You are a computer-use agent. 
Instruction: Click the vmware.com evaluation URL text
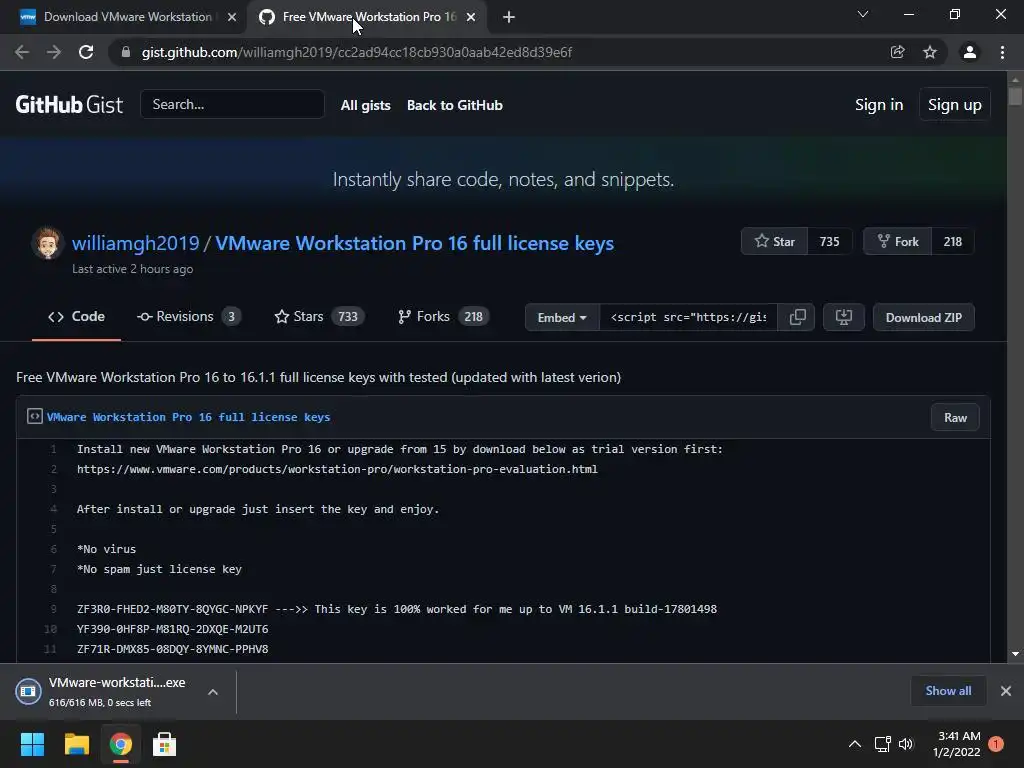click(x=337, y=469)
